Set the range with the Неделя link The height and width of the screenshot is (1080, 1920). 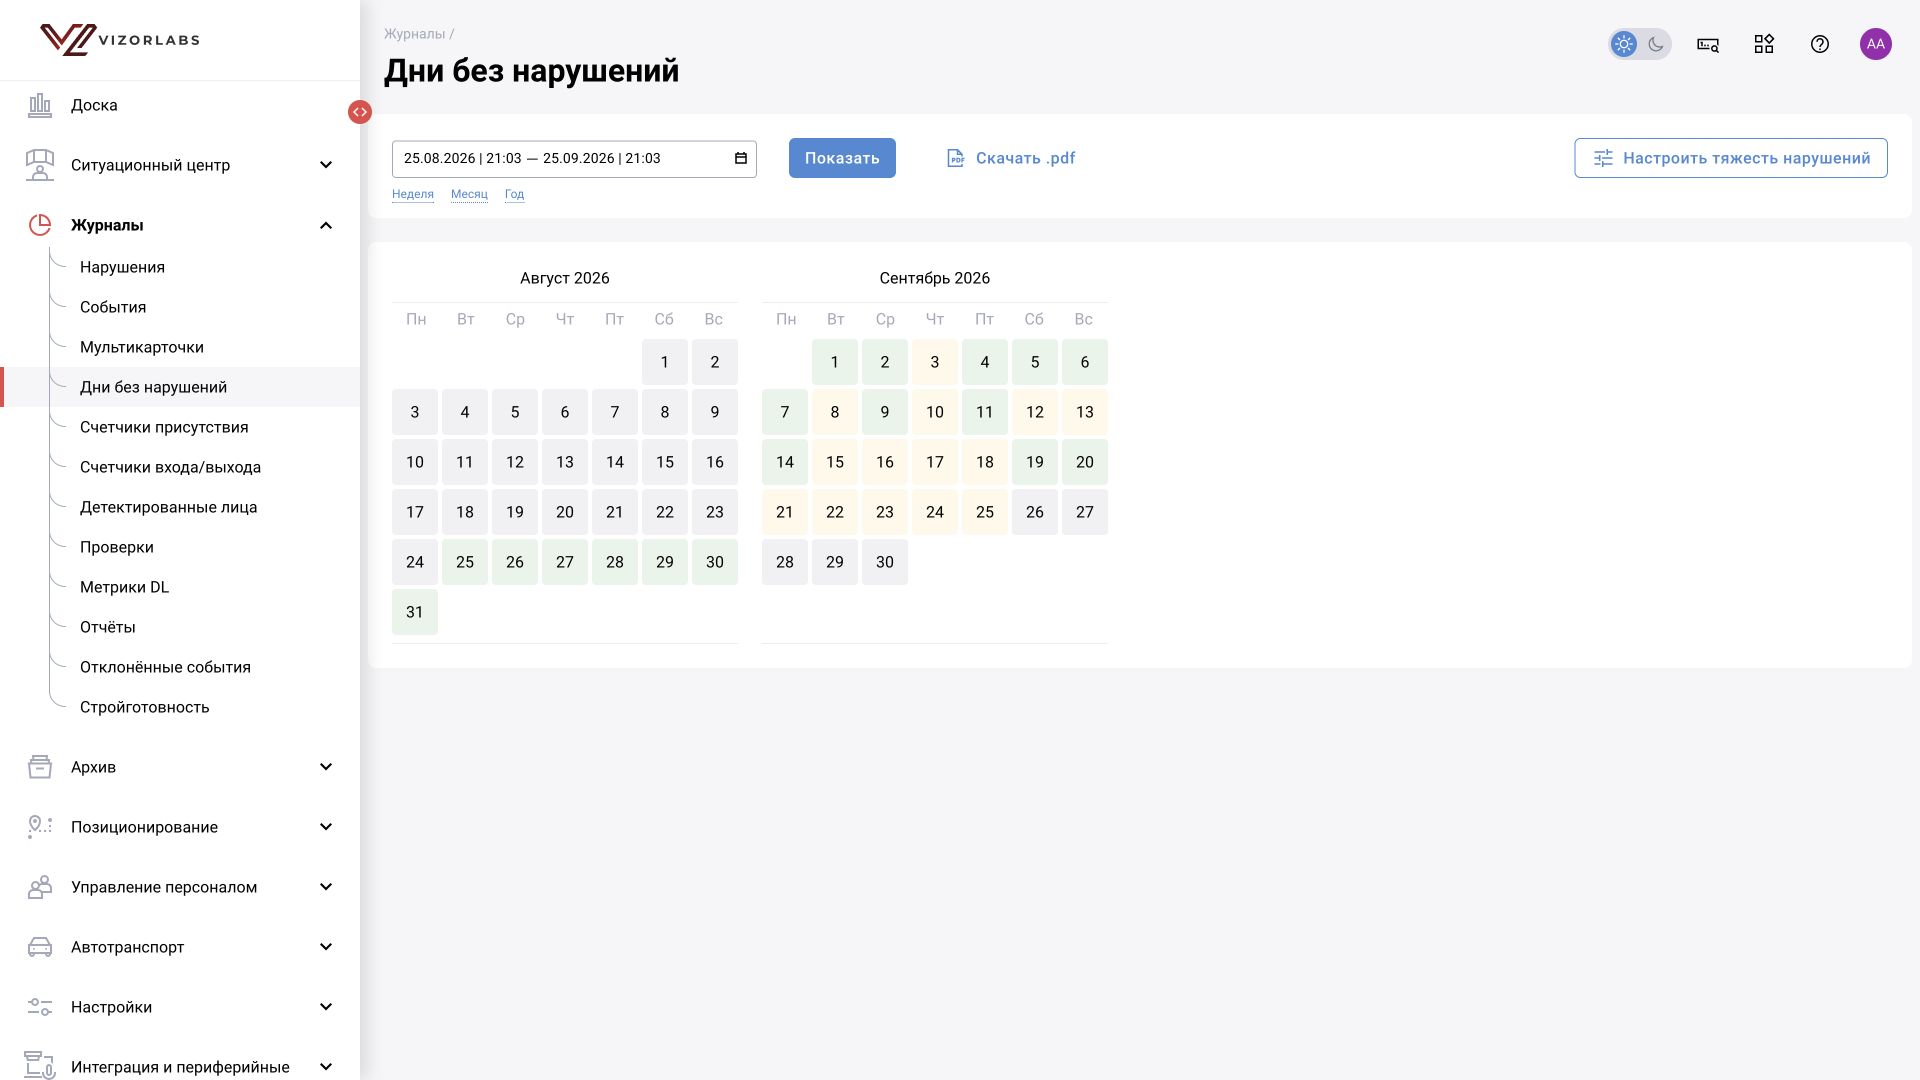point(413,194)
